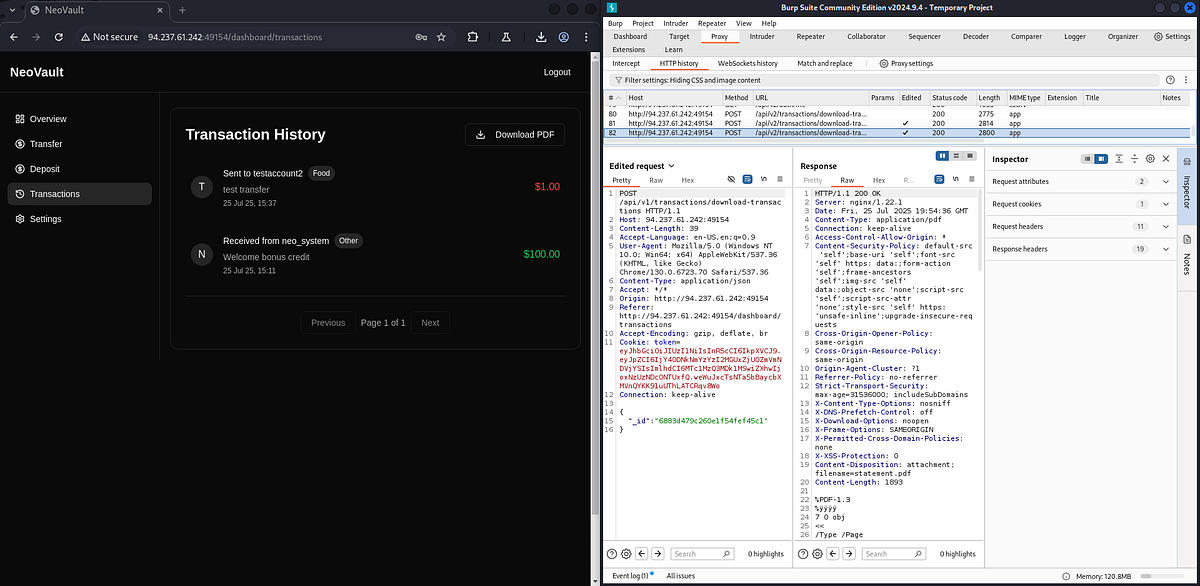1200x586 pixels.
Task: Click the Download PDF button
Action: [x=514, y=135]
